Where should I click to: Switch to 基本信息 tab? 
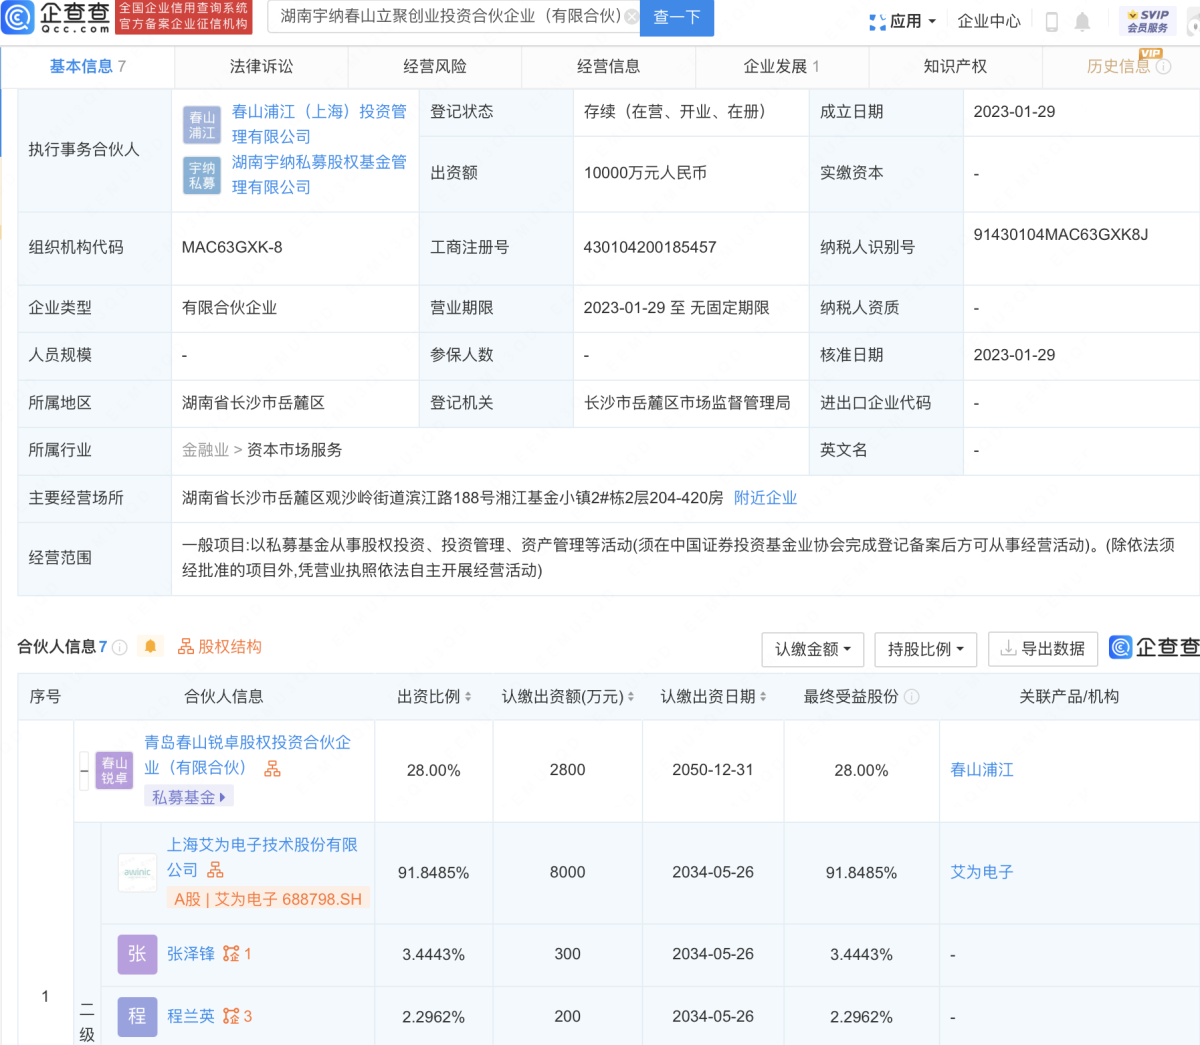tap(88, 66)
